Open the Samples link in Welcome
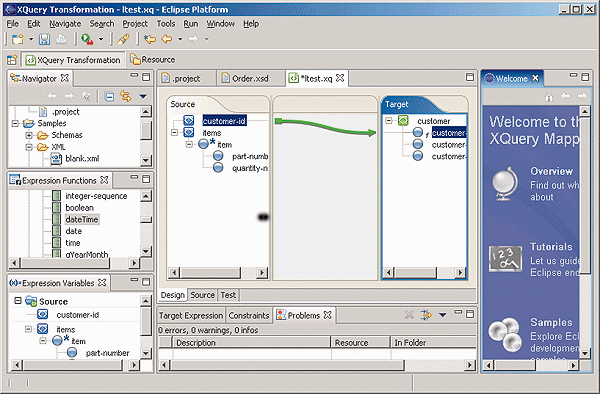600x394 pixels. click(x=551, y=322)
